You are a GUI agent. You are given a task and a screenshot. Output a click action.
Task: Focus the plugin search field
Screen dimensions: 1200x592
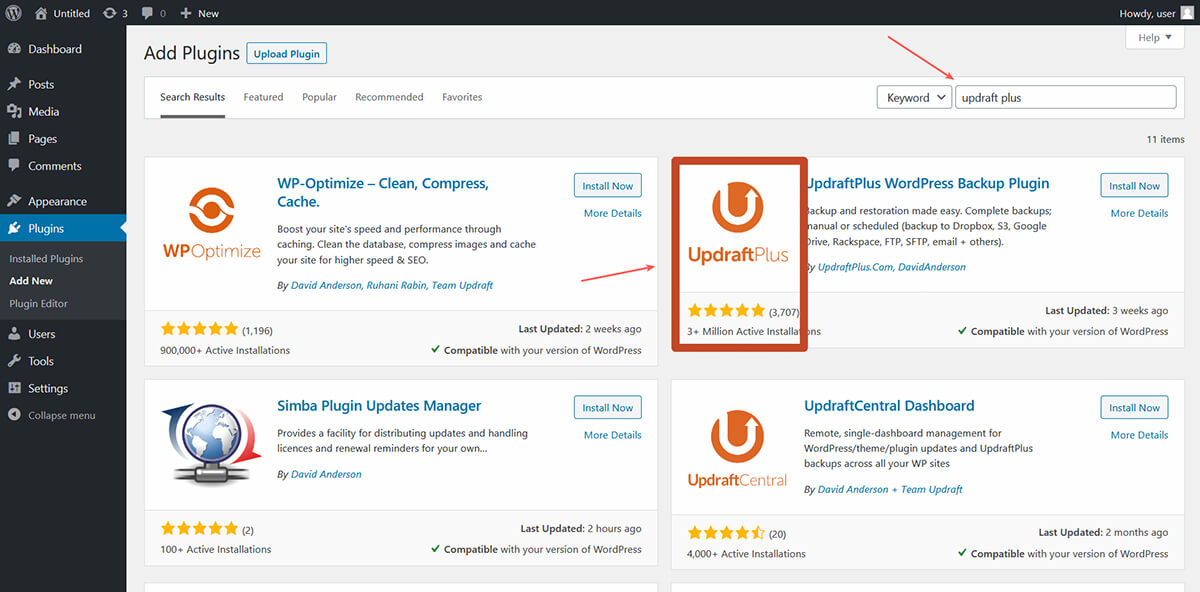tap(1066, 97)
